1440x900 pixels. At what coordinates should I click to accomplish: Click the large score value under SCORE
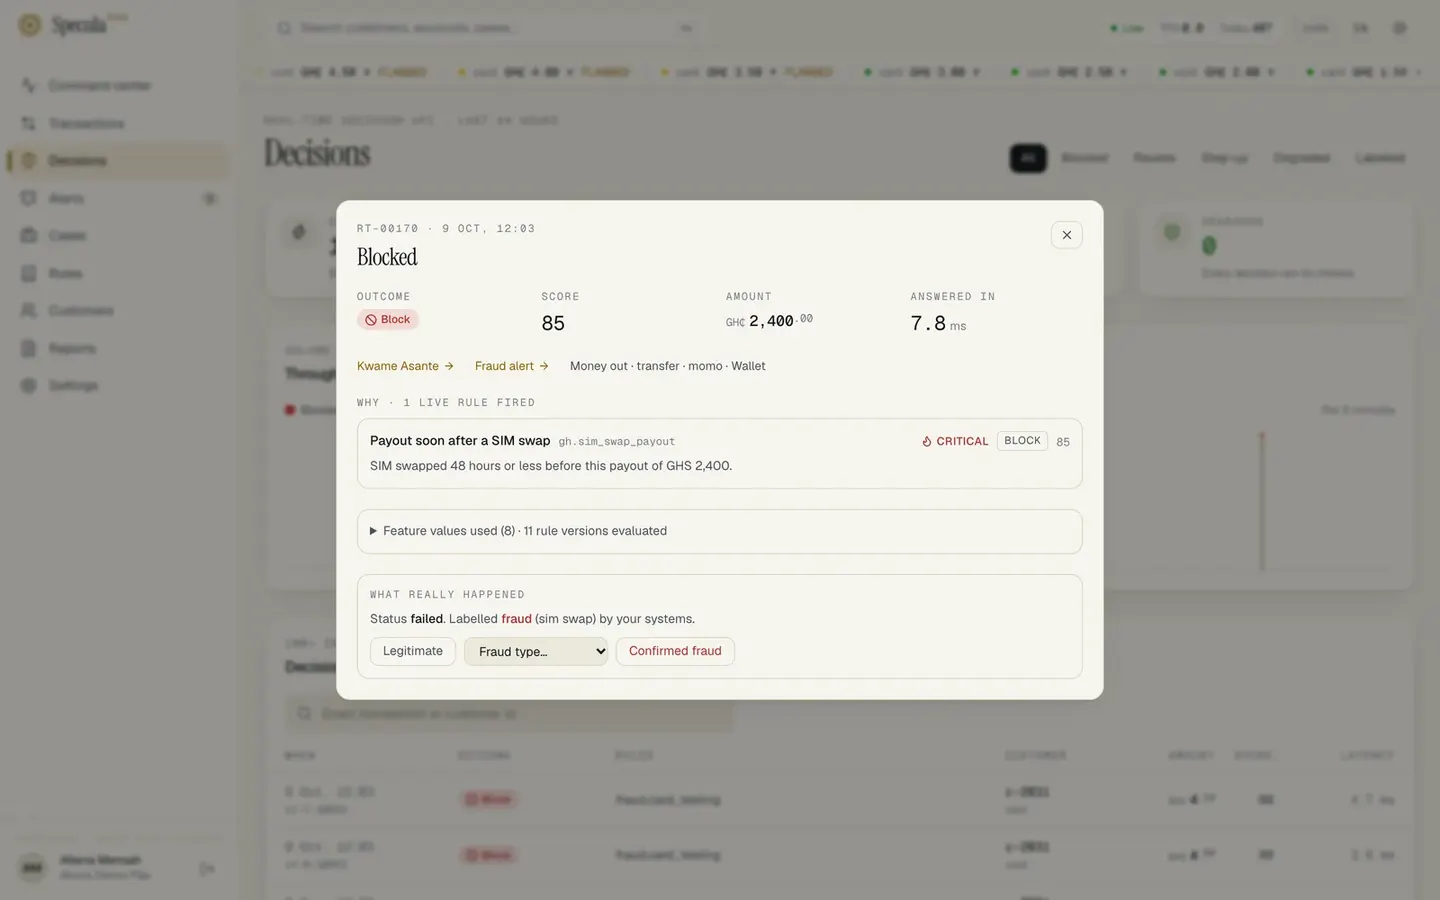(553, 323)
